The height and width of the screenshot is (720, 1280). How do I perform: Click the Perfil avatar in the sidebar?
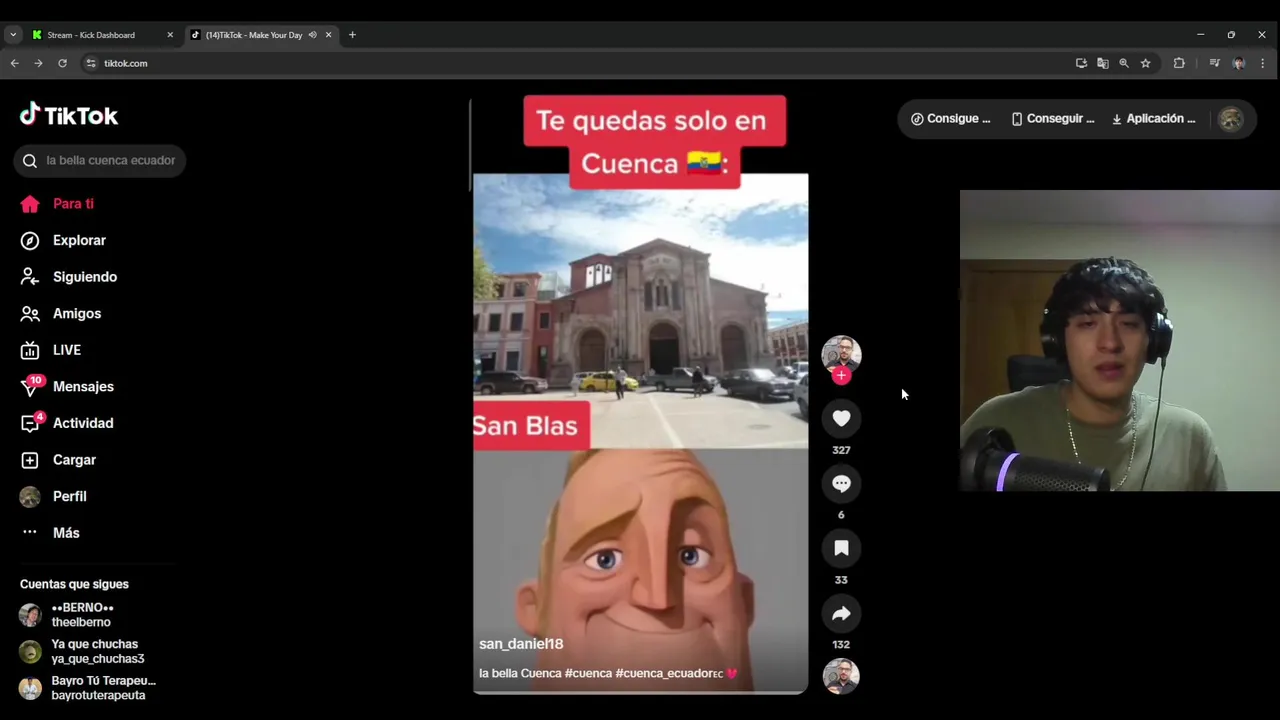coord(30,497)
